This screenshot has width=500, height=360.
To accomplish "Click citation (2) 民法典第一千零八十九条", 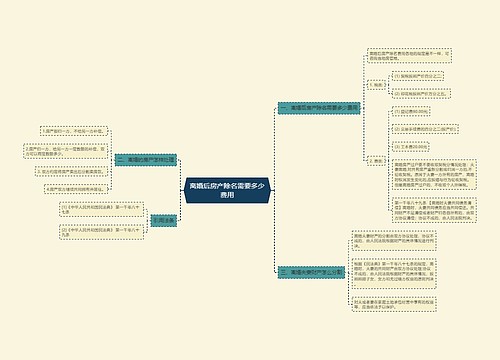I will (x=101, y=232).
